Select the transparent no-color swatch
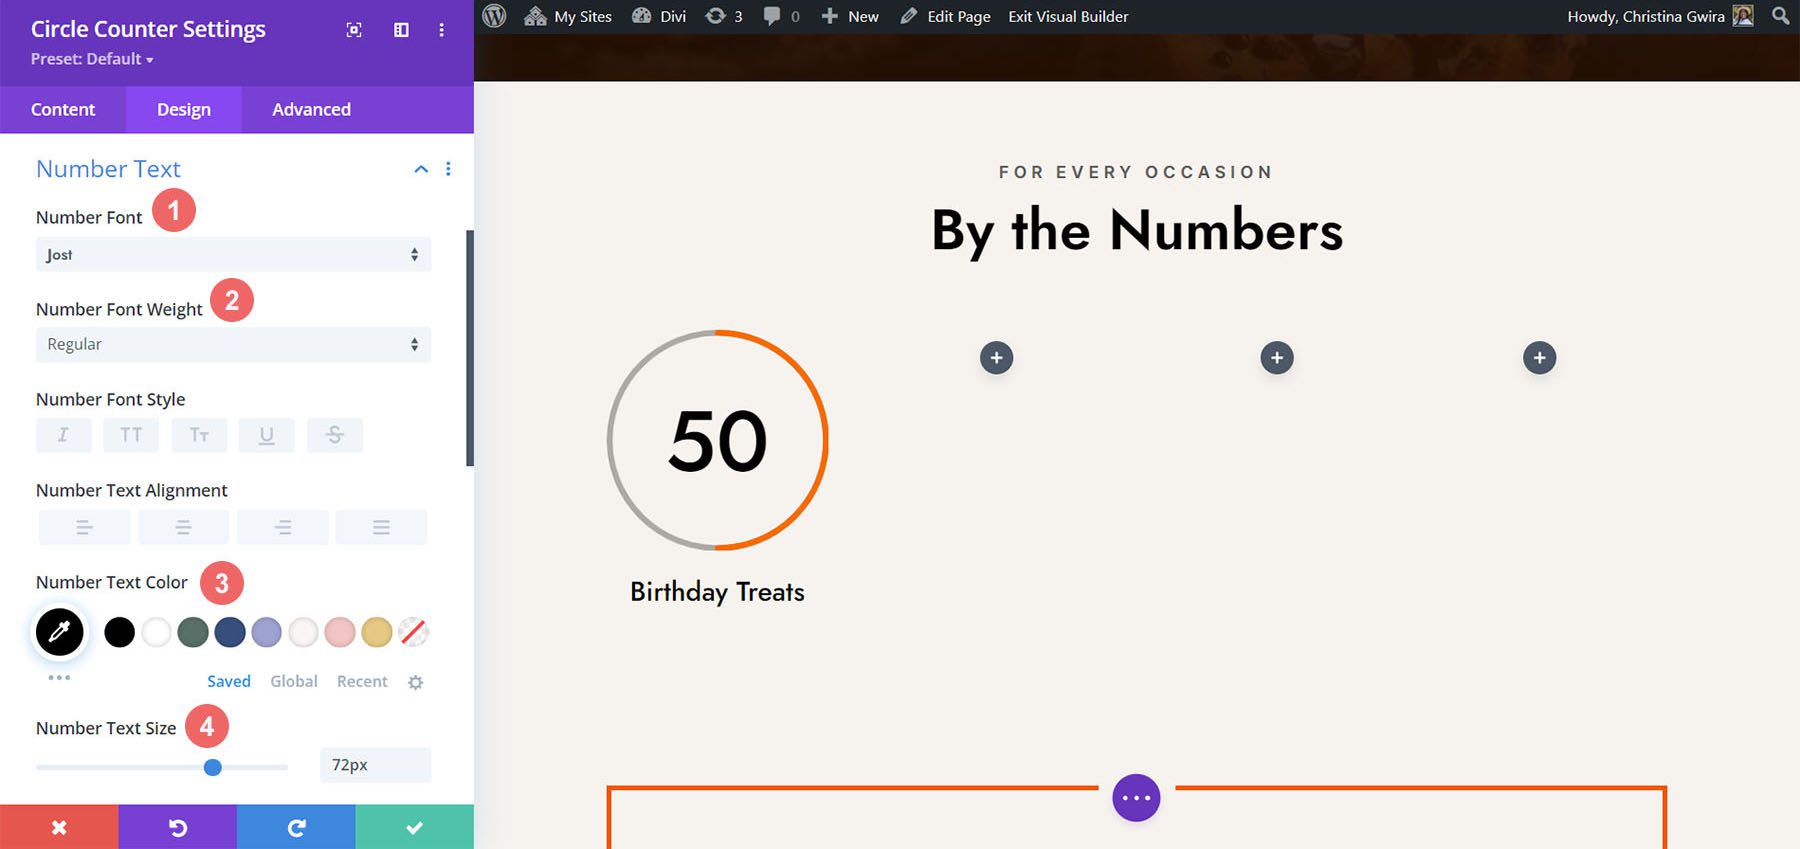The width and height of the screenshot is (1800, 849). click(413, 632)
